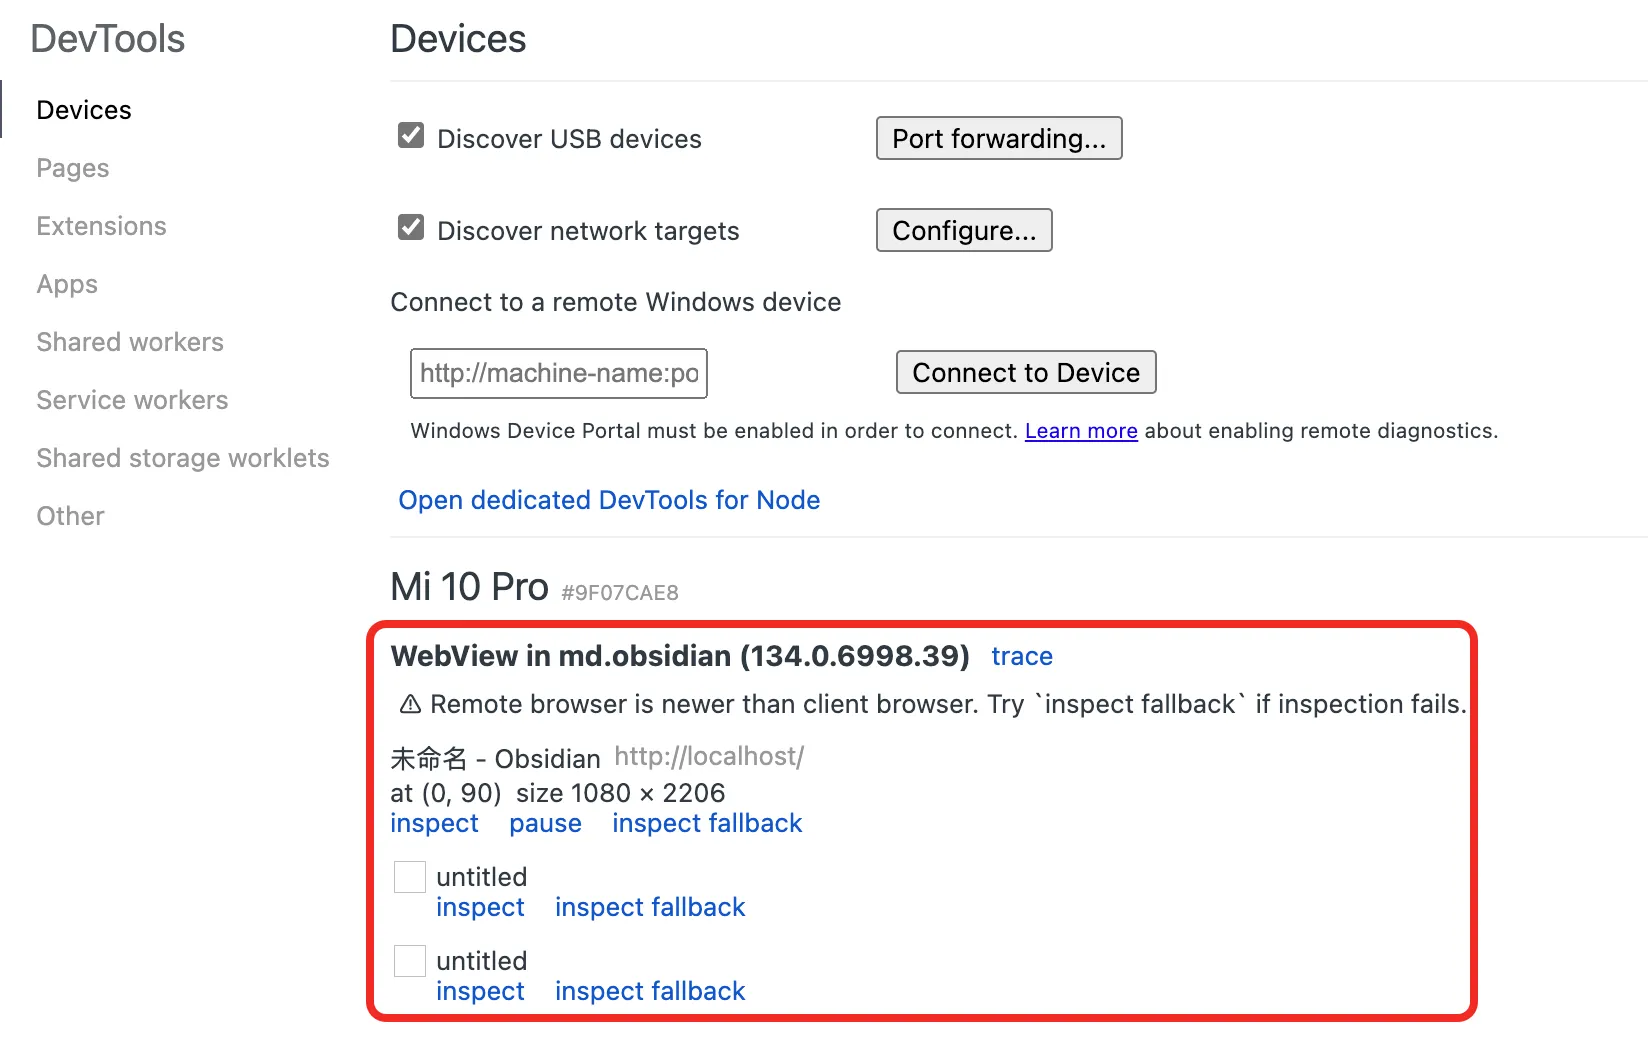Inspect the first untitled target
1648x1040 pixels.
[x=480, y=907]
